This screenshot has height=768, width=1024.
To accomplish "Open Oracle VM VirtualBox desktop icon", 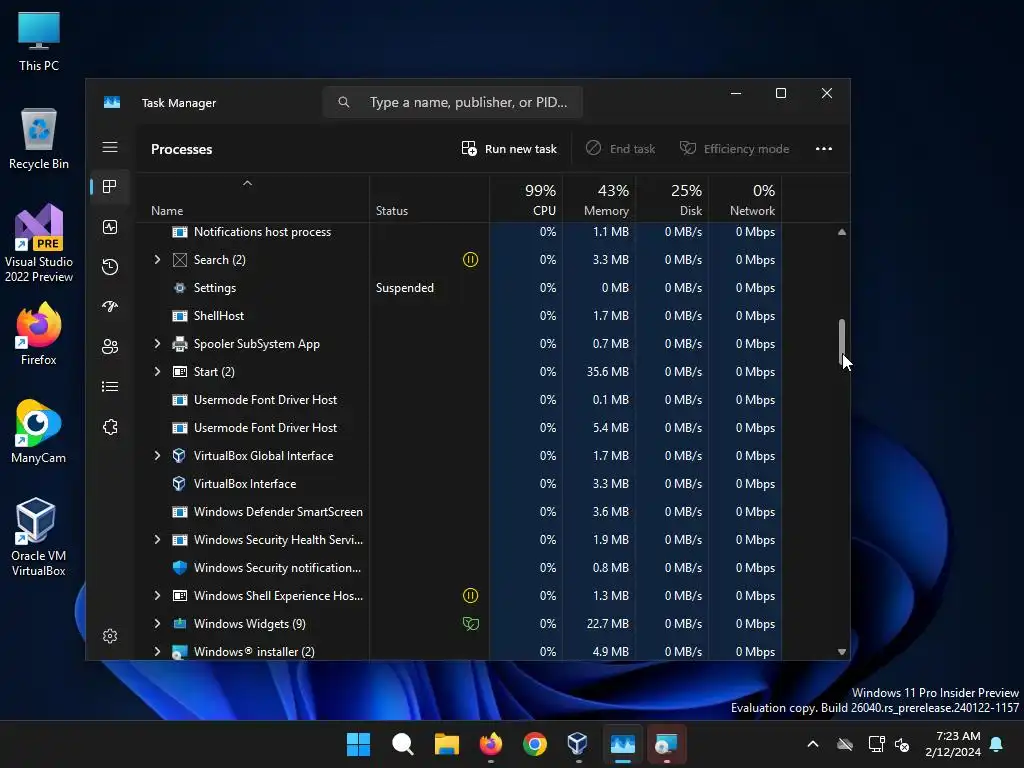I will (39, 537).
